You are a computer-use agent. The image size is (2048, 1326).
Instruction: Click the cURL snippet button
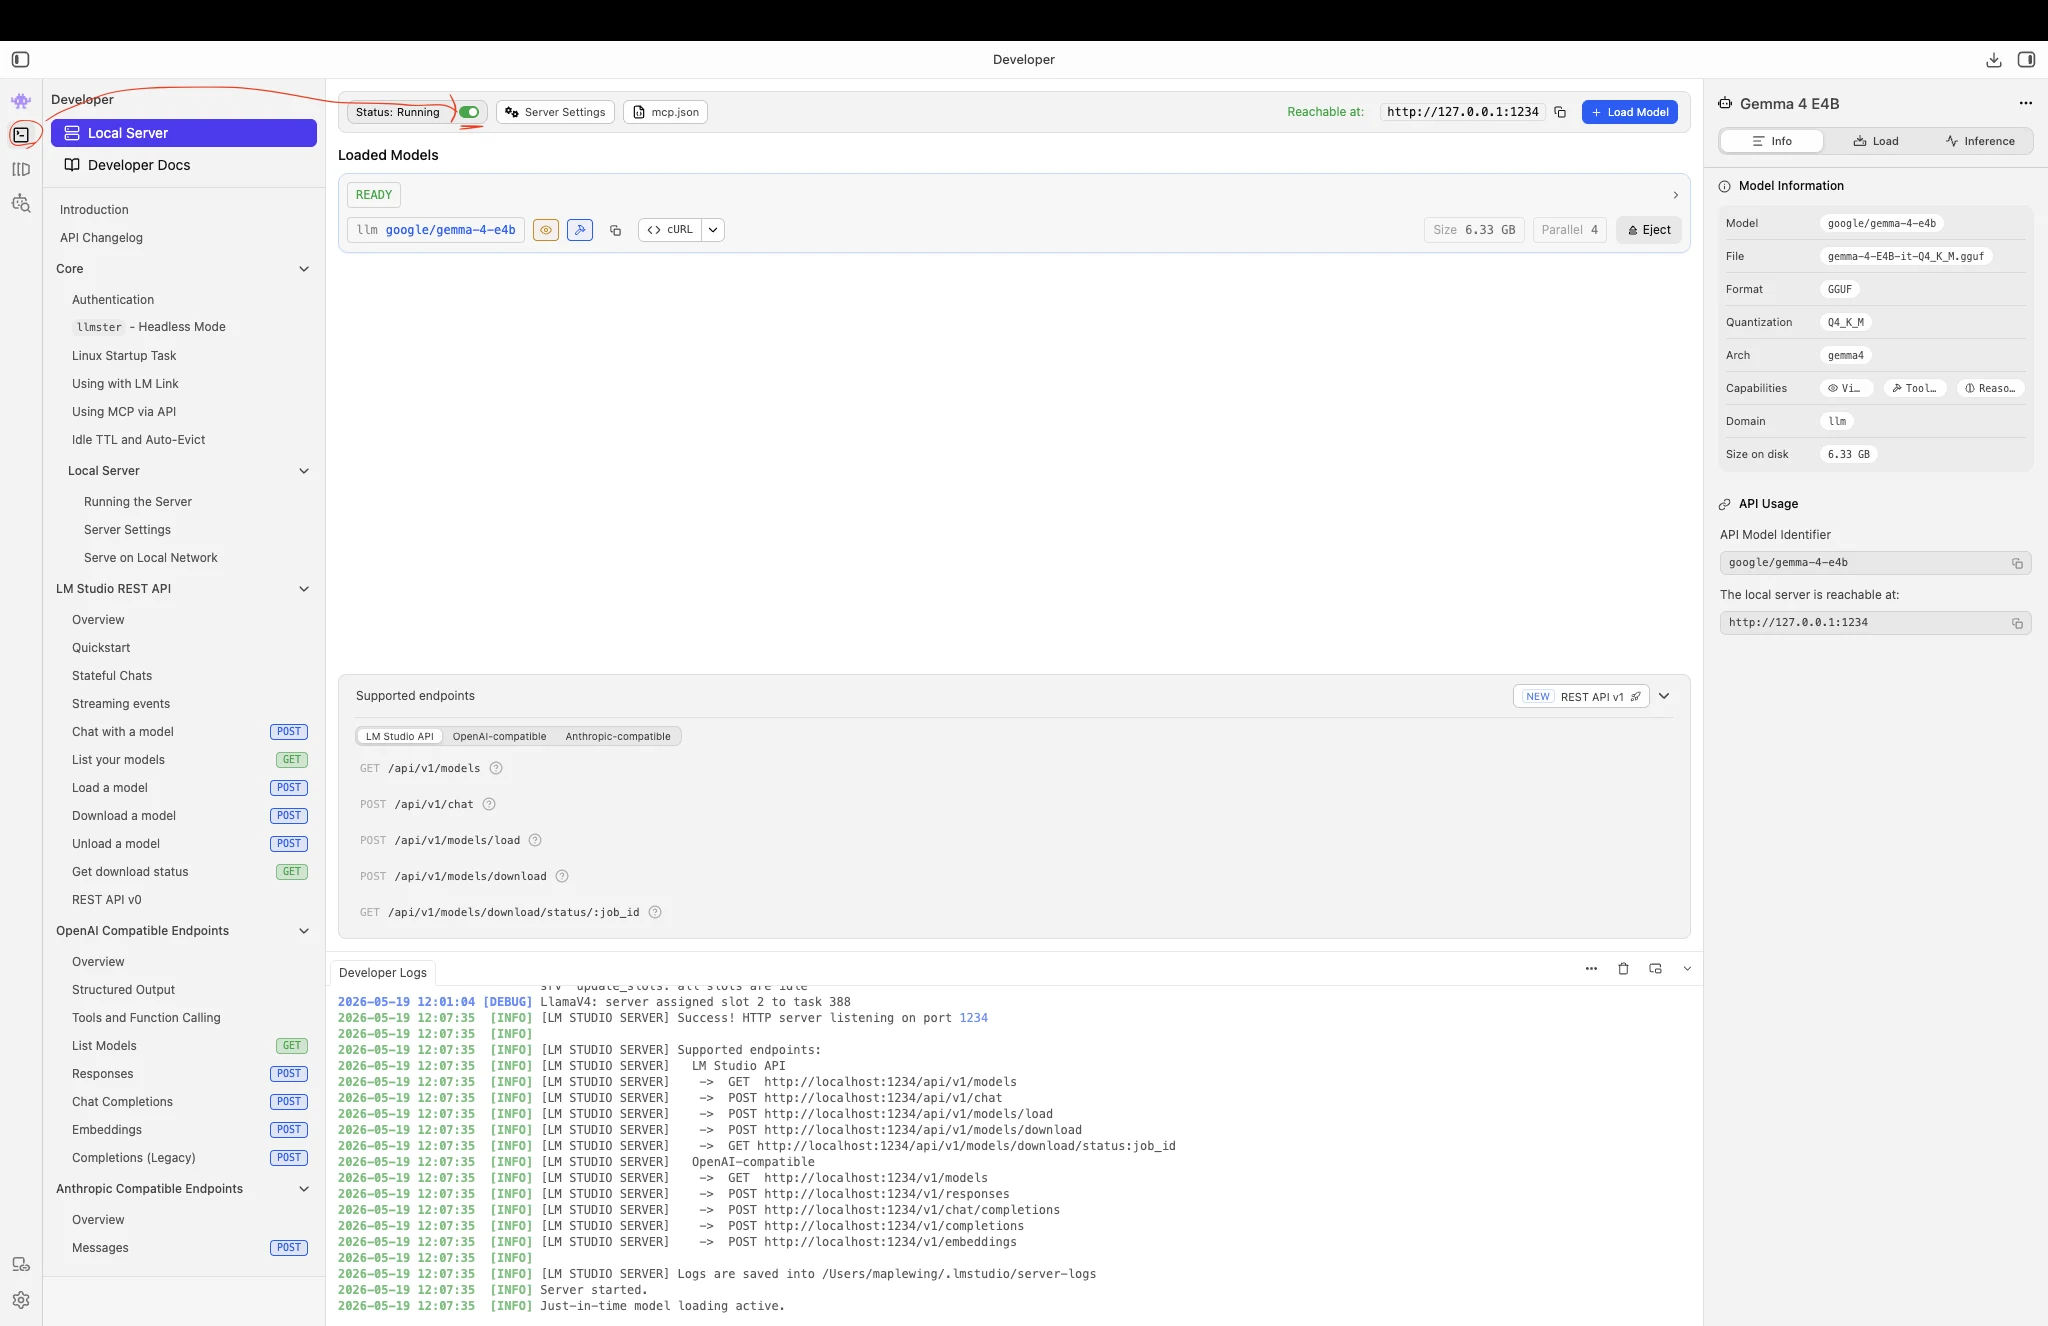coord(670,230)
